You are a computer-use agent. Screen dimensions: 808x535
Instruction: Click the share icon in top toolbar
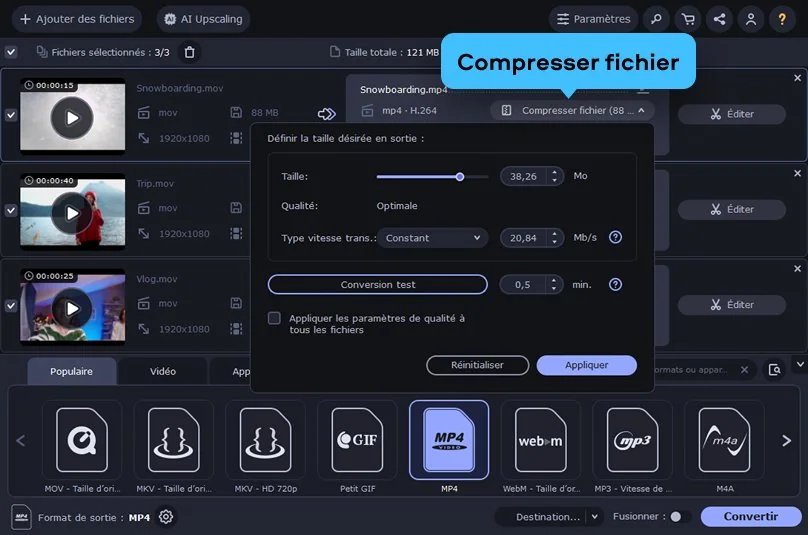718,19
